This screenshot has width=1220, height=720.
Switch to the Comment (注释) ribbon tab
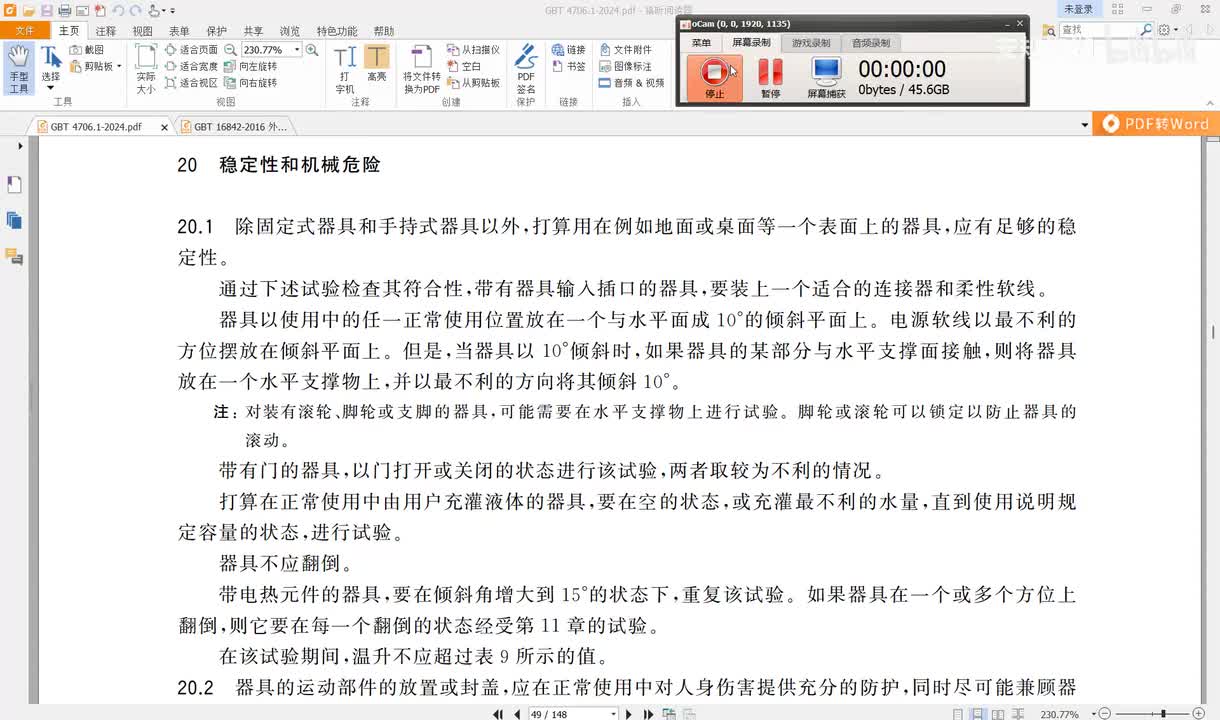coord(106,31)
